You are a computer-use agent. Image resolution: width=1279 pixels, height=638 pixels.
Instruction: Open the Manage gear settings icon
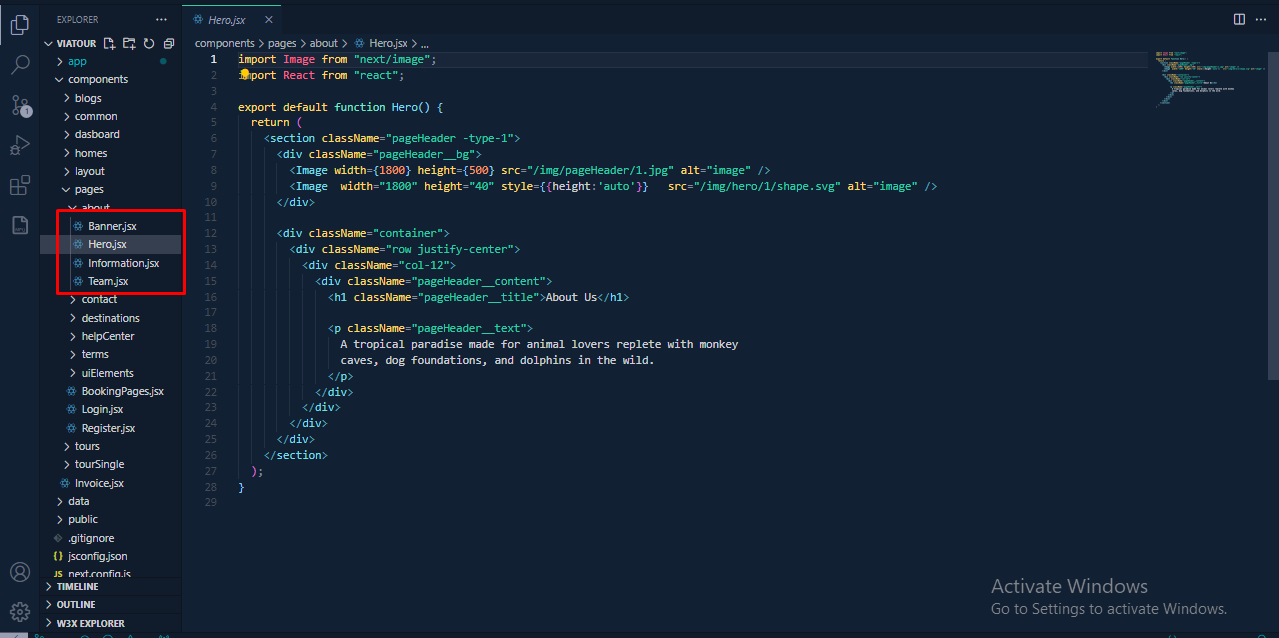coord(19,611)
